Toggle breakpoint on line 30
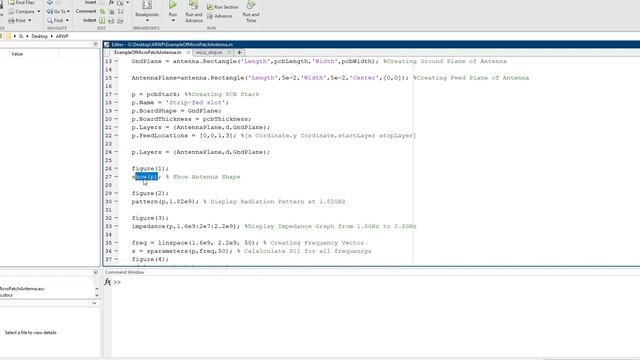 tap(116, 202)
